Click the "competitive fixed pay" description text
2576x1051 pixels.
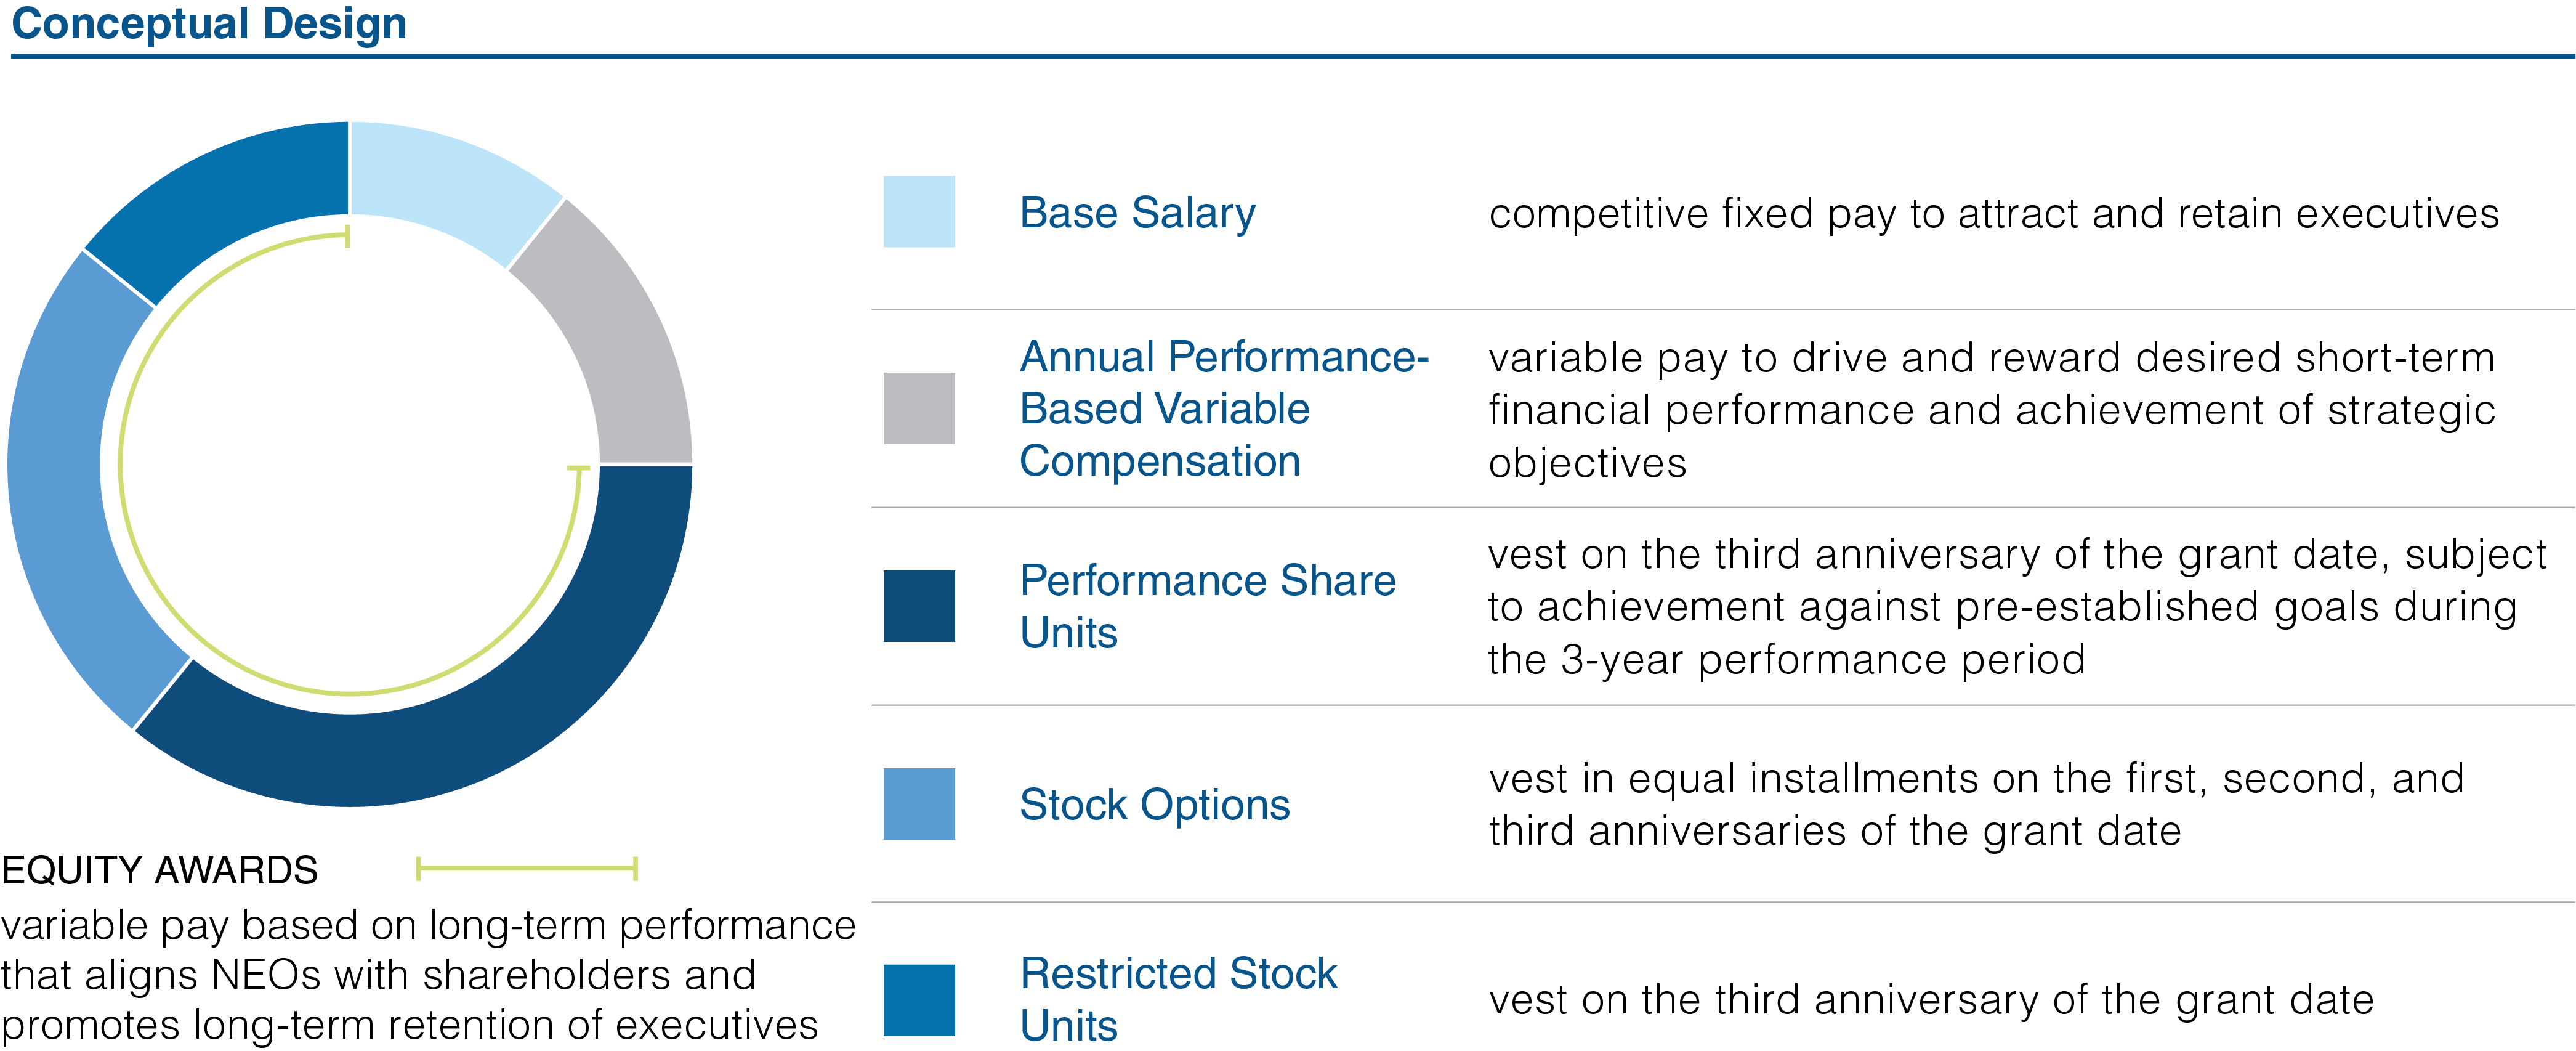tap(1993, 214)
